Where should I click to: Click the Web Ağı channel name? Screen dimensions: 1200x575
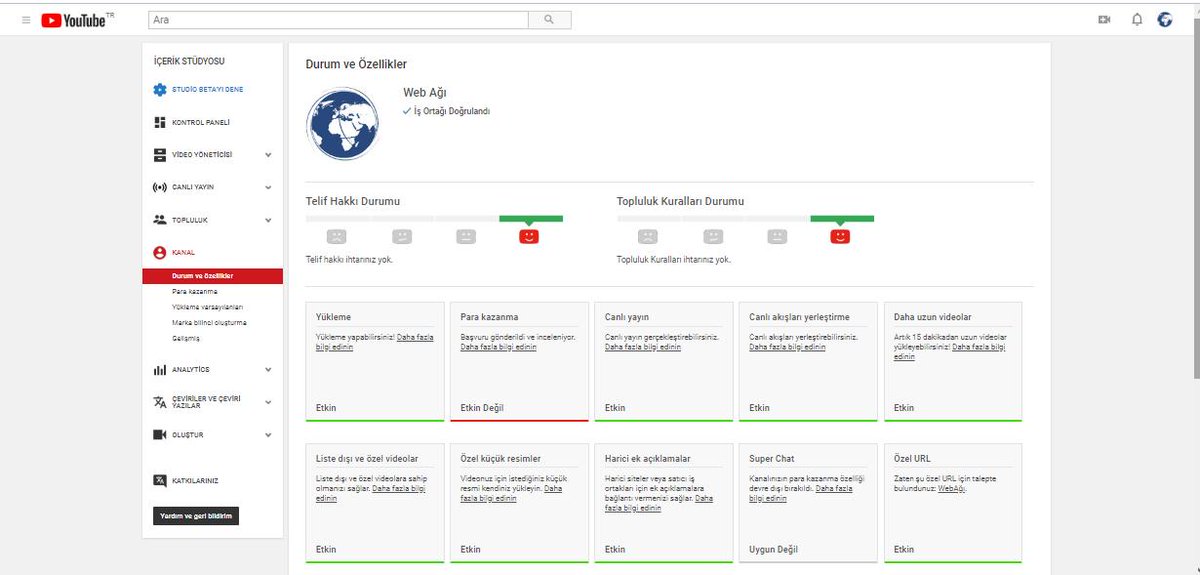(x=424, y=92)
